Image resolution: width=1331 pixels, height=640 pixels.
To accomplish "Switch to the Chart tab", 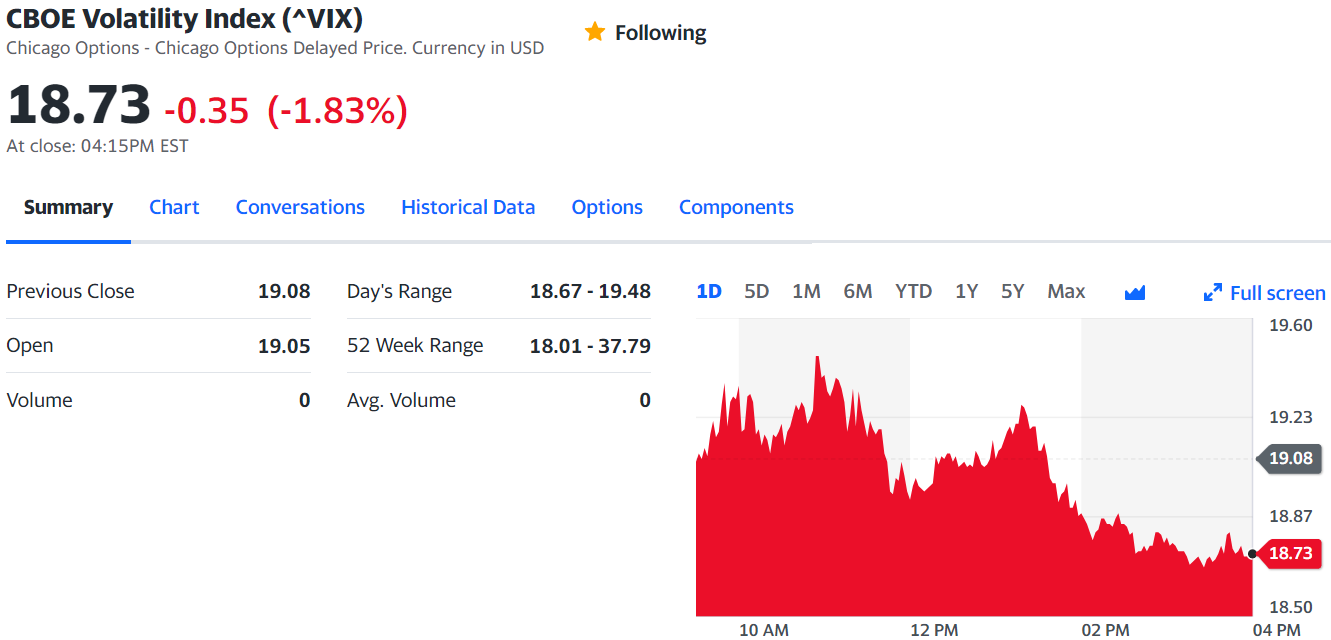I will point(174,207).
